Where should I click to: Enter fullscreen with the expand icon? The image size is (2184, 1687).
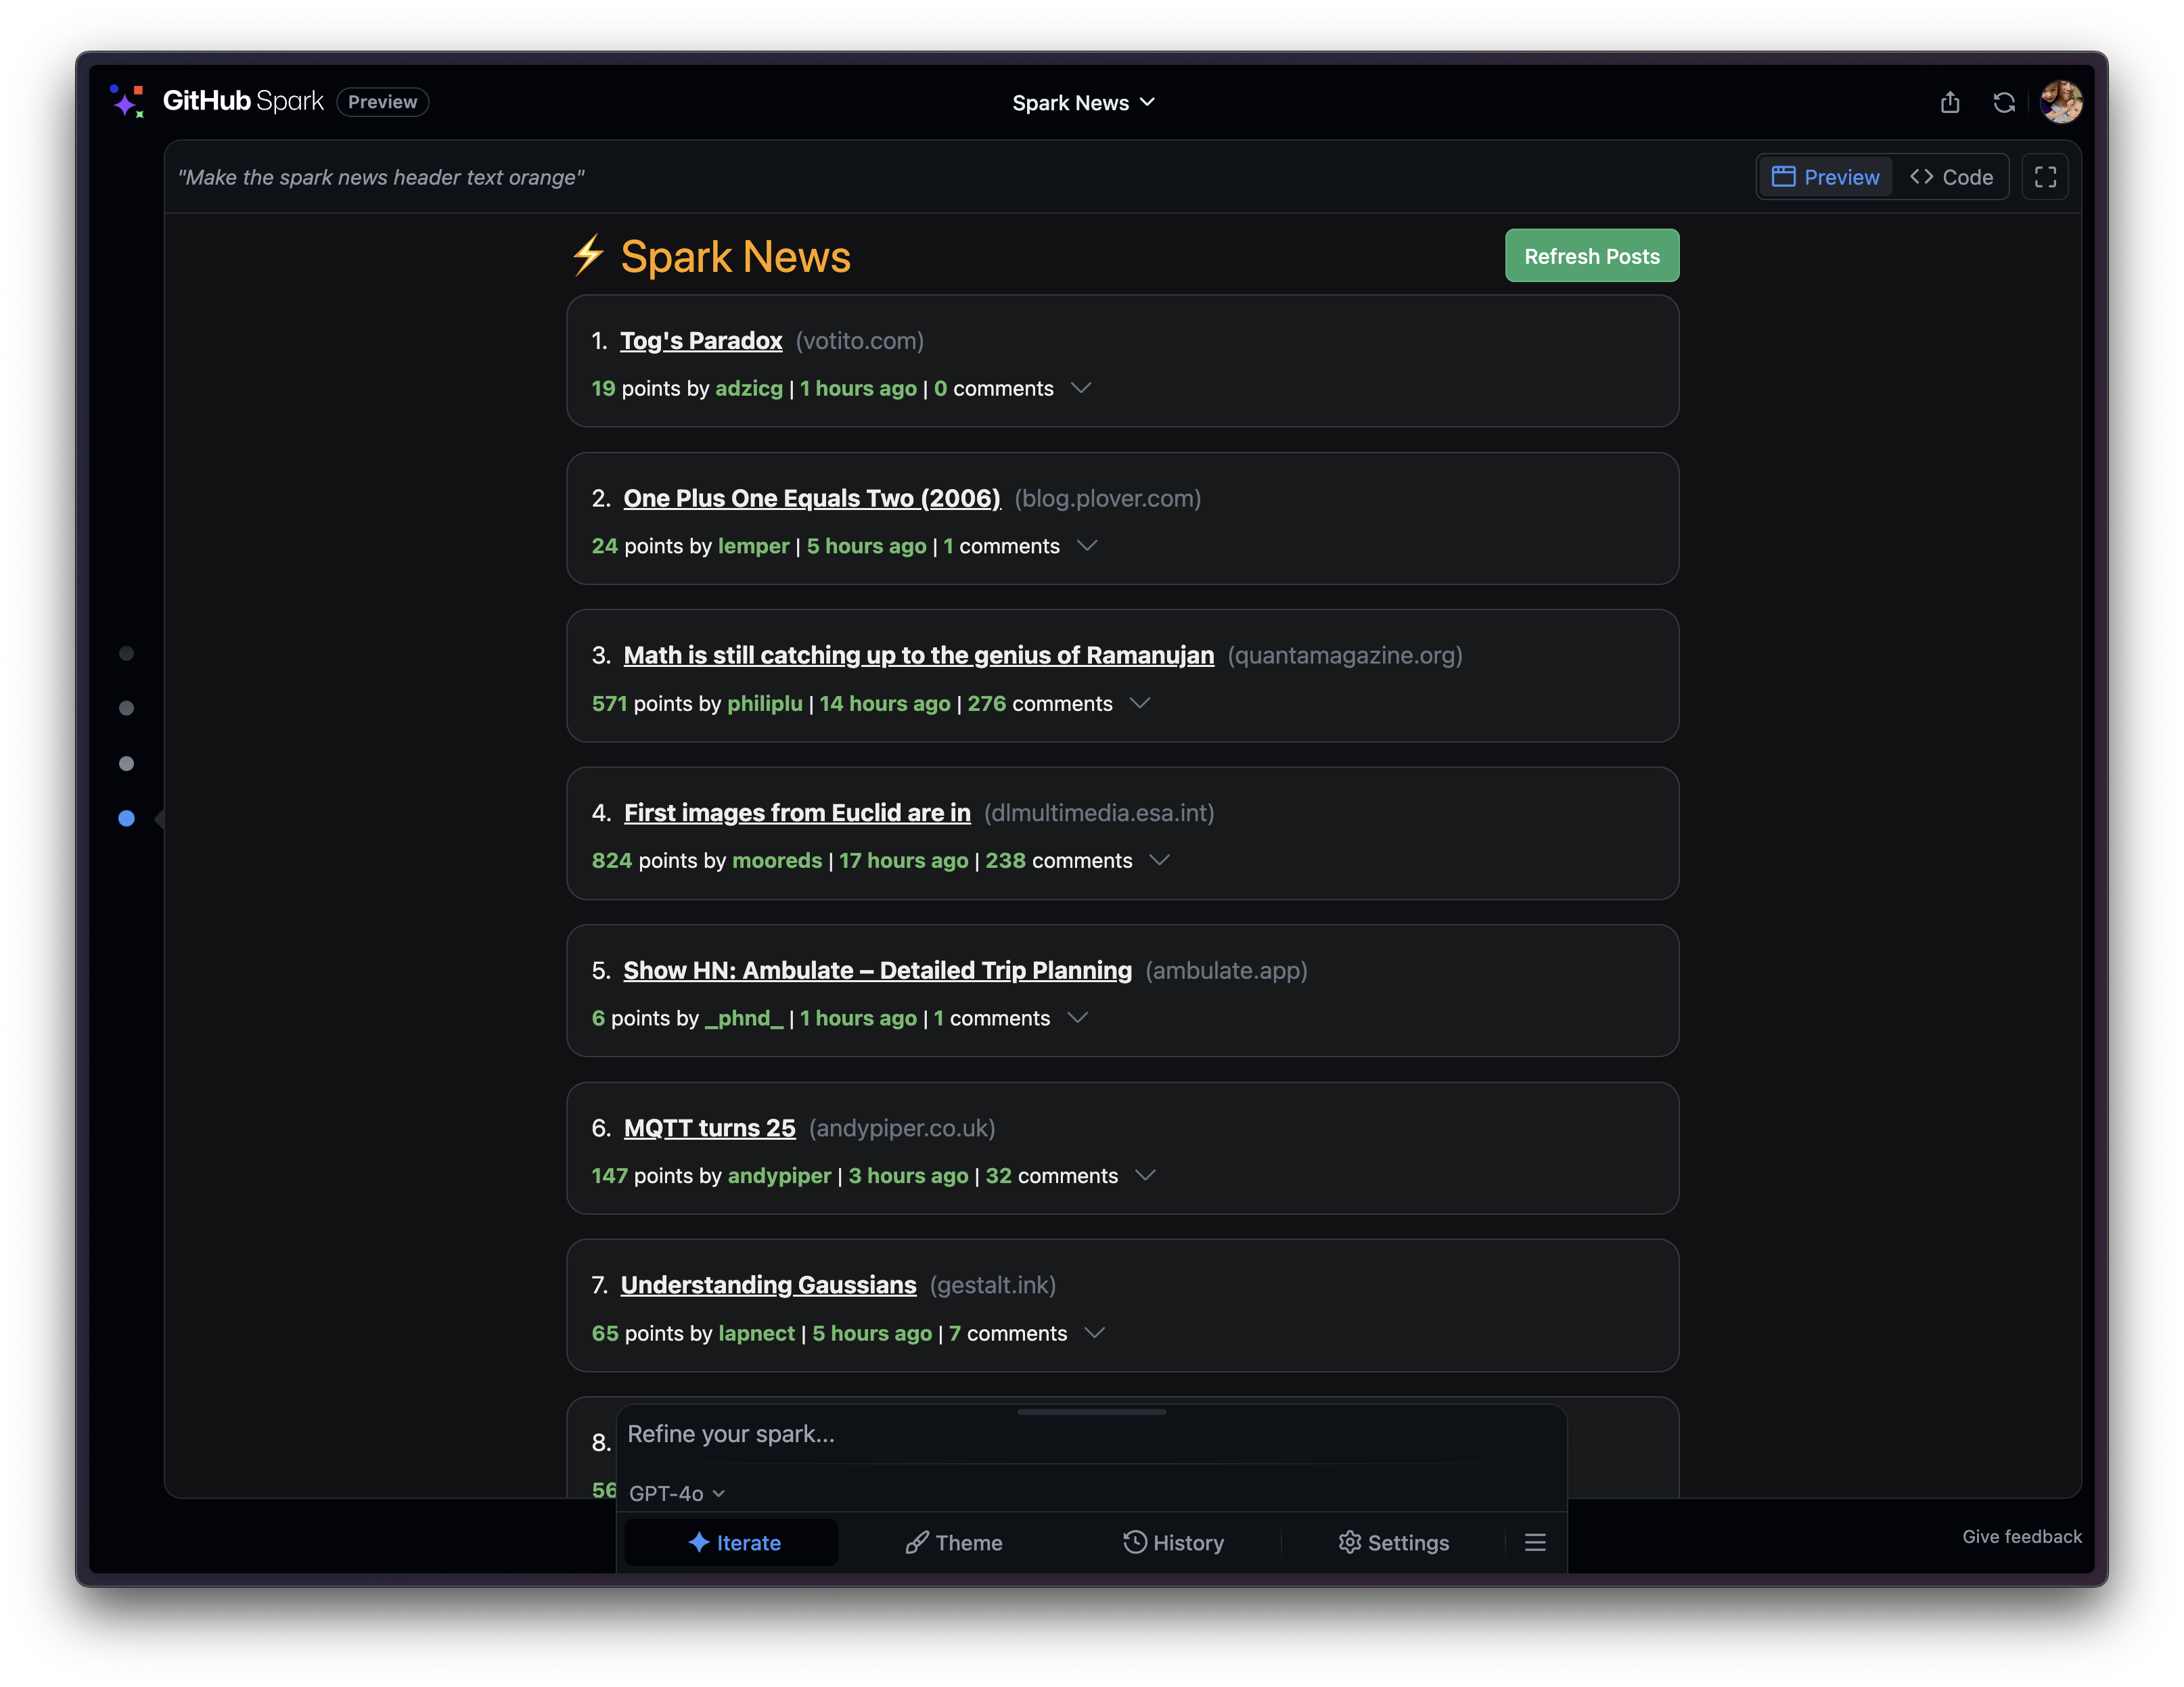[x=2045, y=176]
